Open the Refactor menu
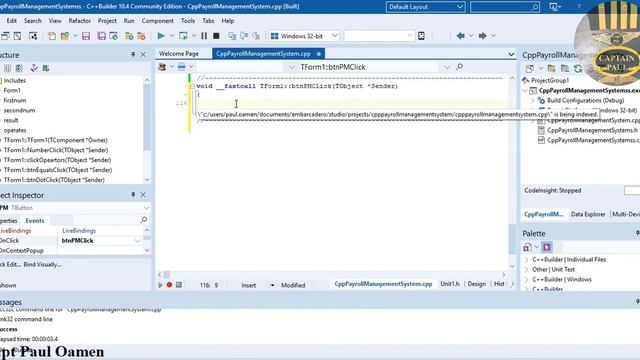The image size is (640, 360). (x=80, y=20)
